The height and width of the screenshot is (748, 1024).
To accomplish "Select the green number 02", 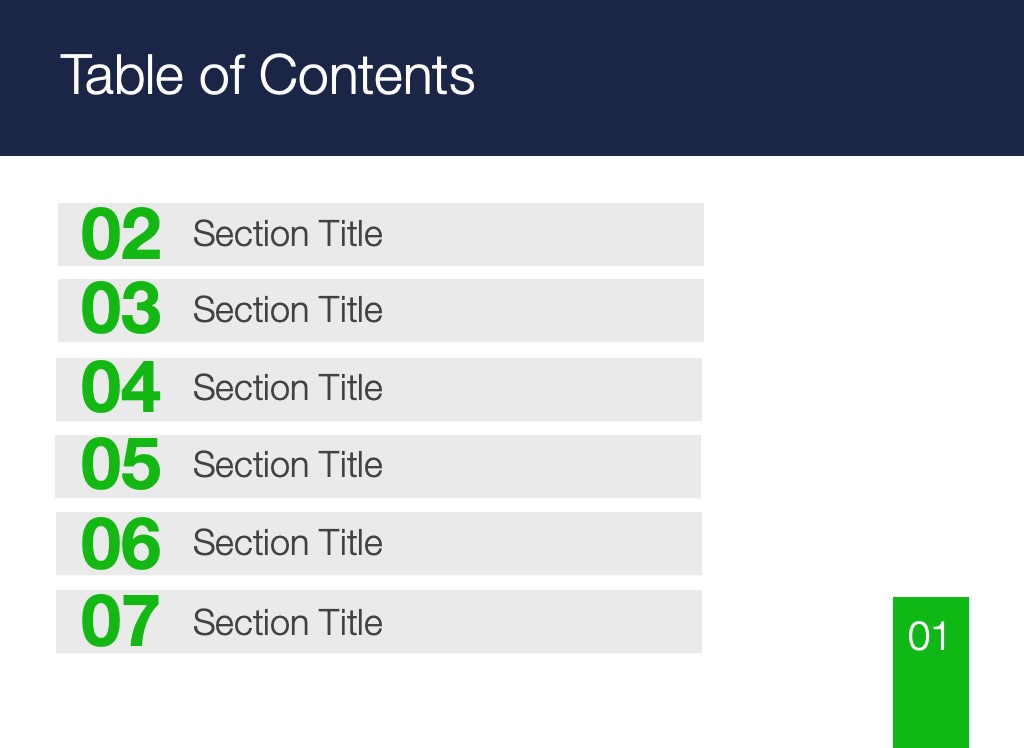I will (121, 234).
